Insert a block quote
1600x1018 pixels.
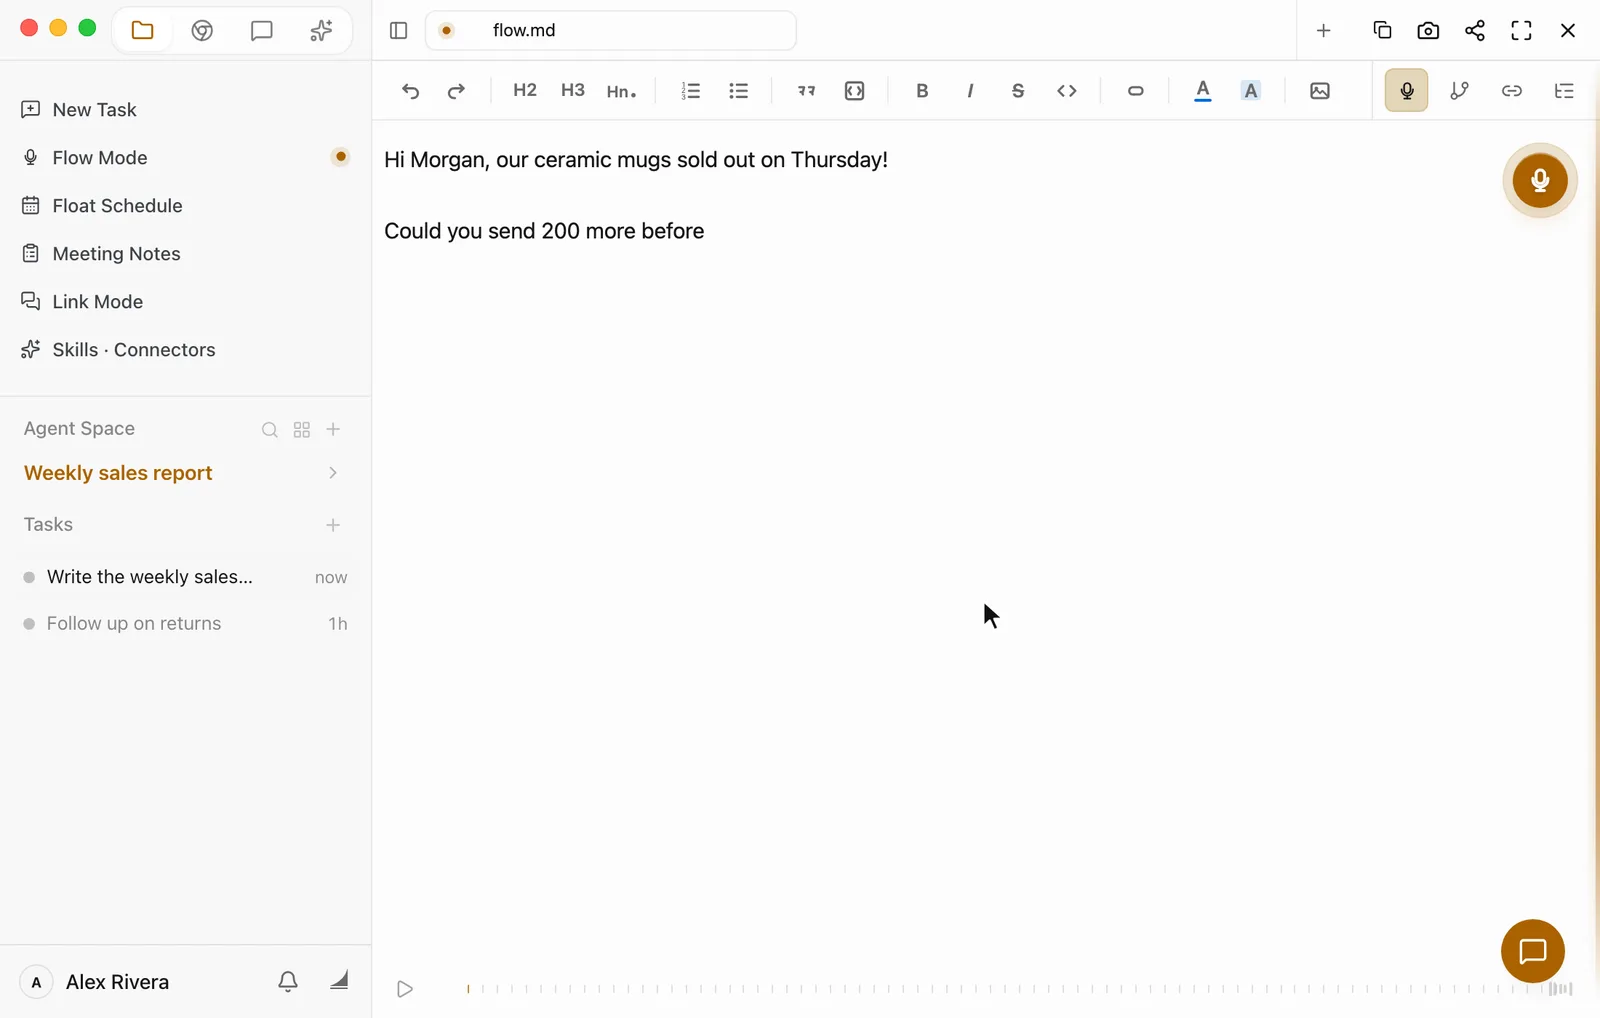point(806,91)
